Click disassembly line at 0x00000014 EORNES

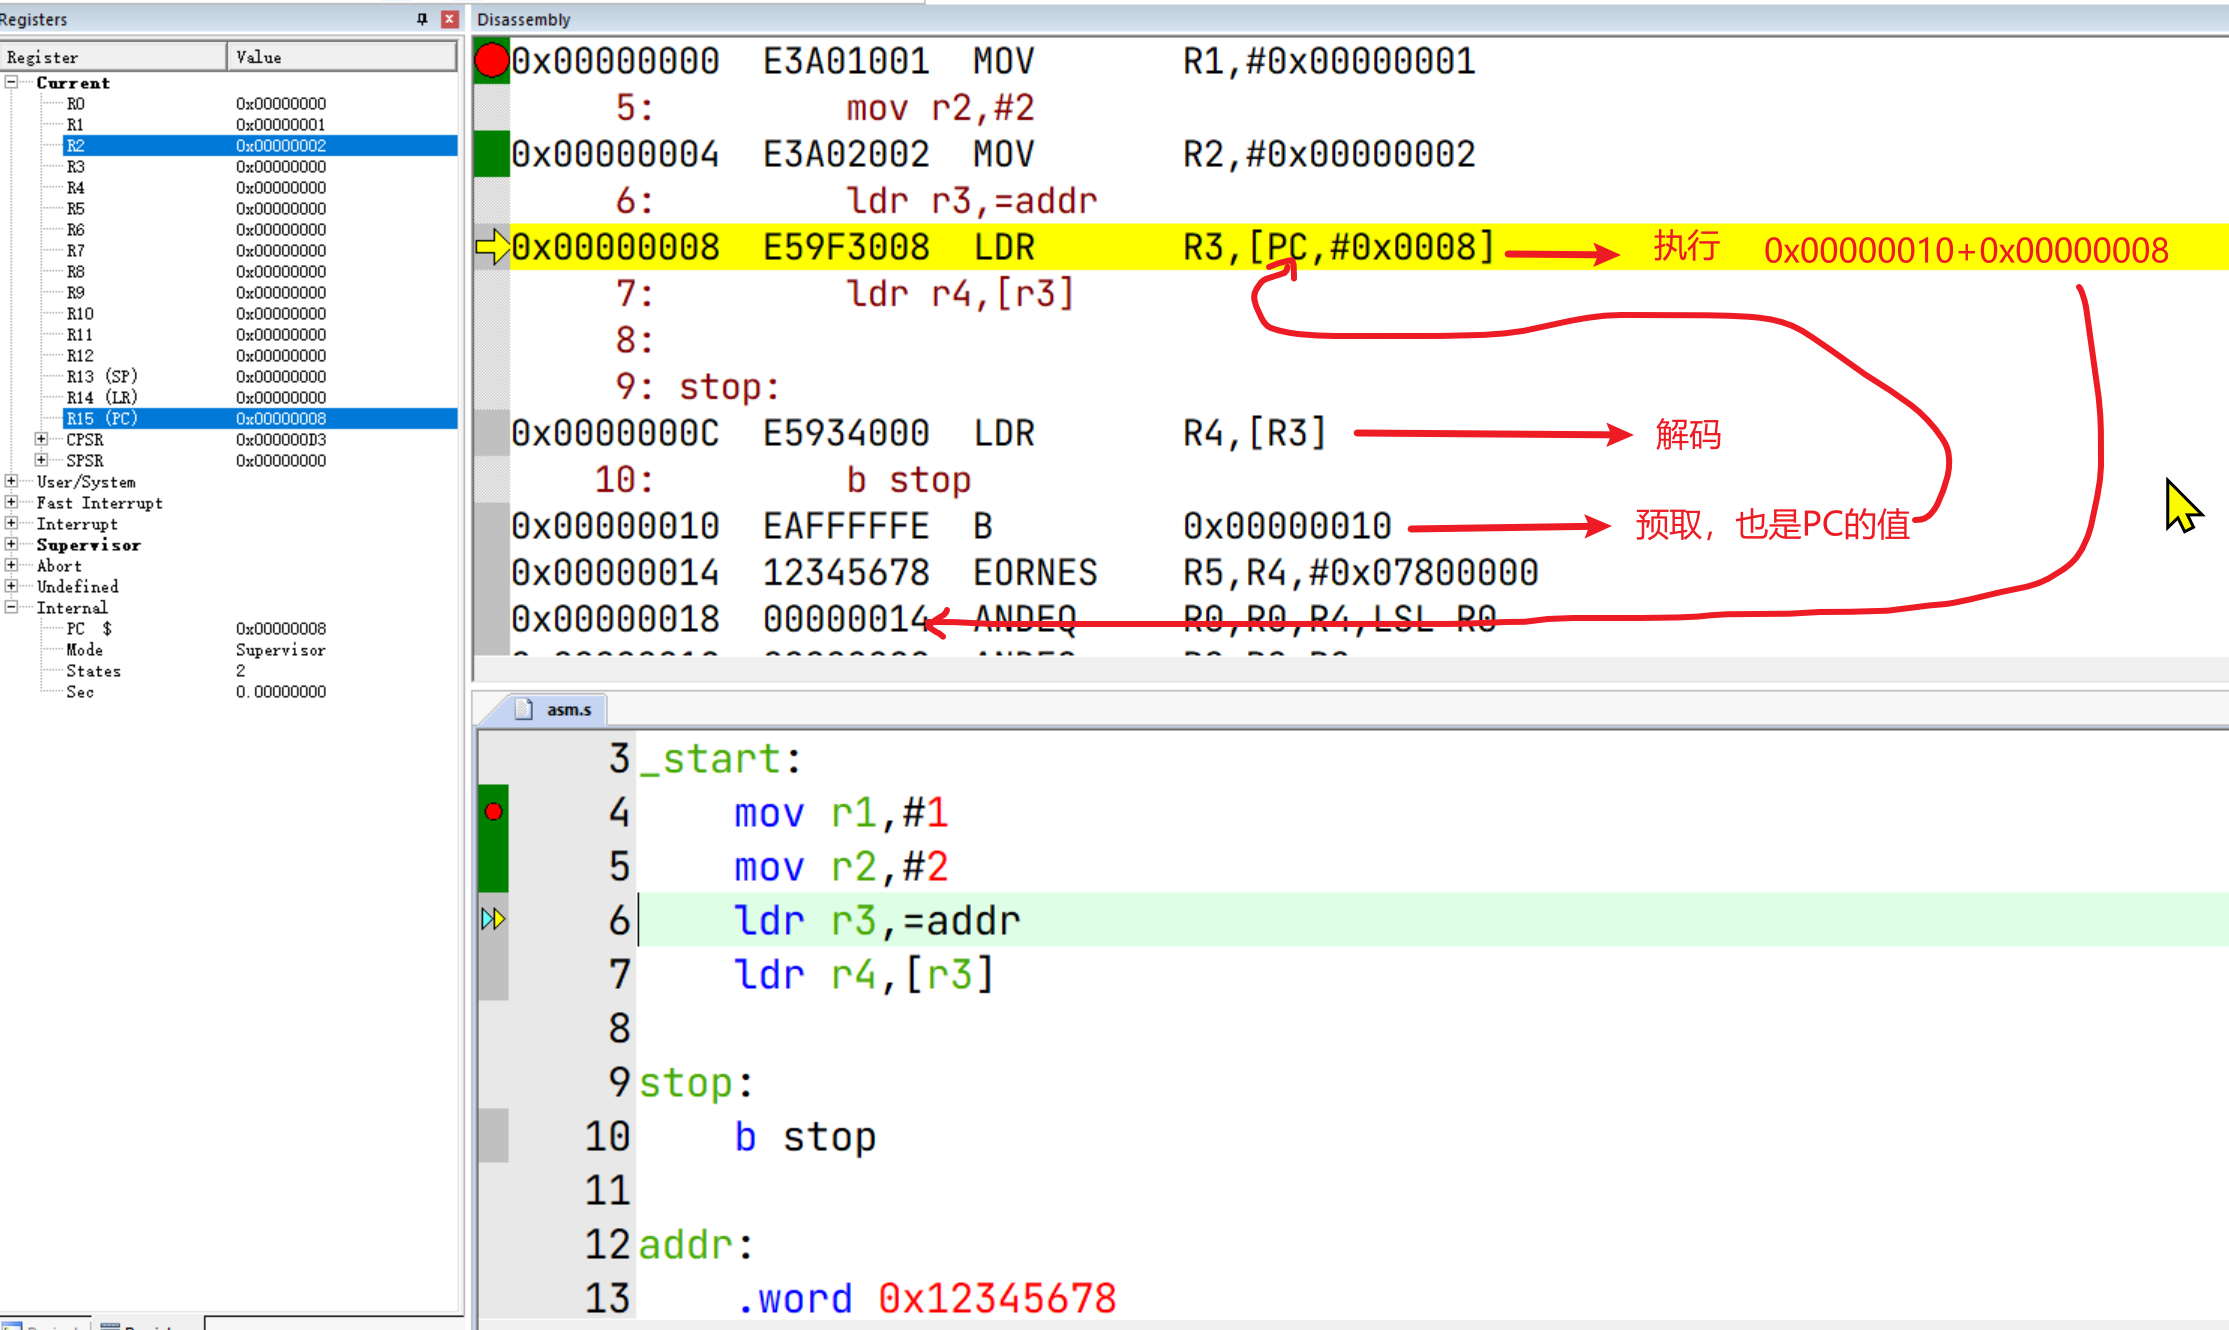(1025, 573)
